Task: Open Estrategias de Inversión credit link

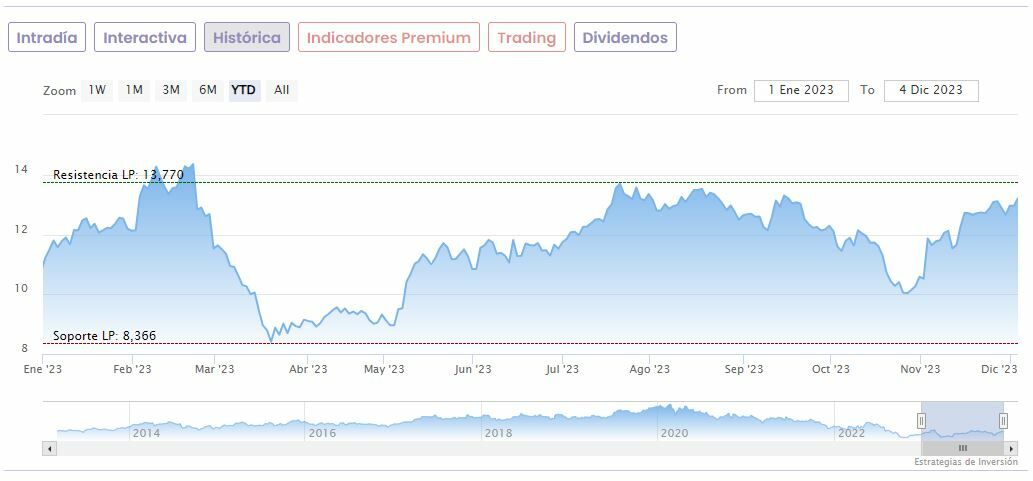Action: click(x=966, y=462)
